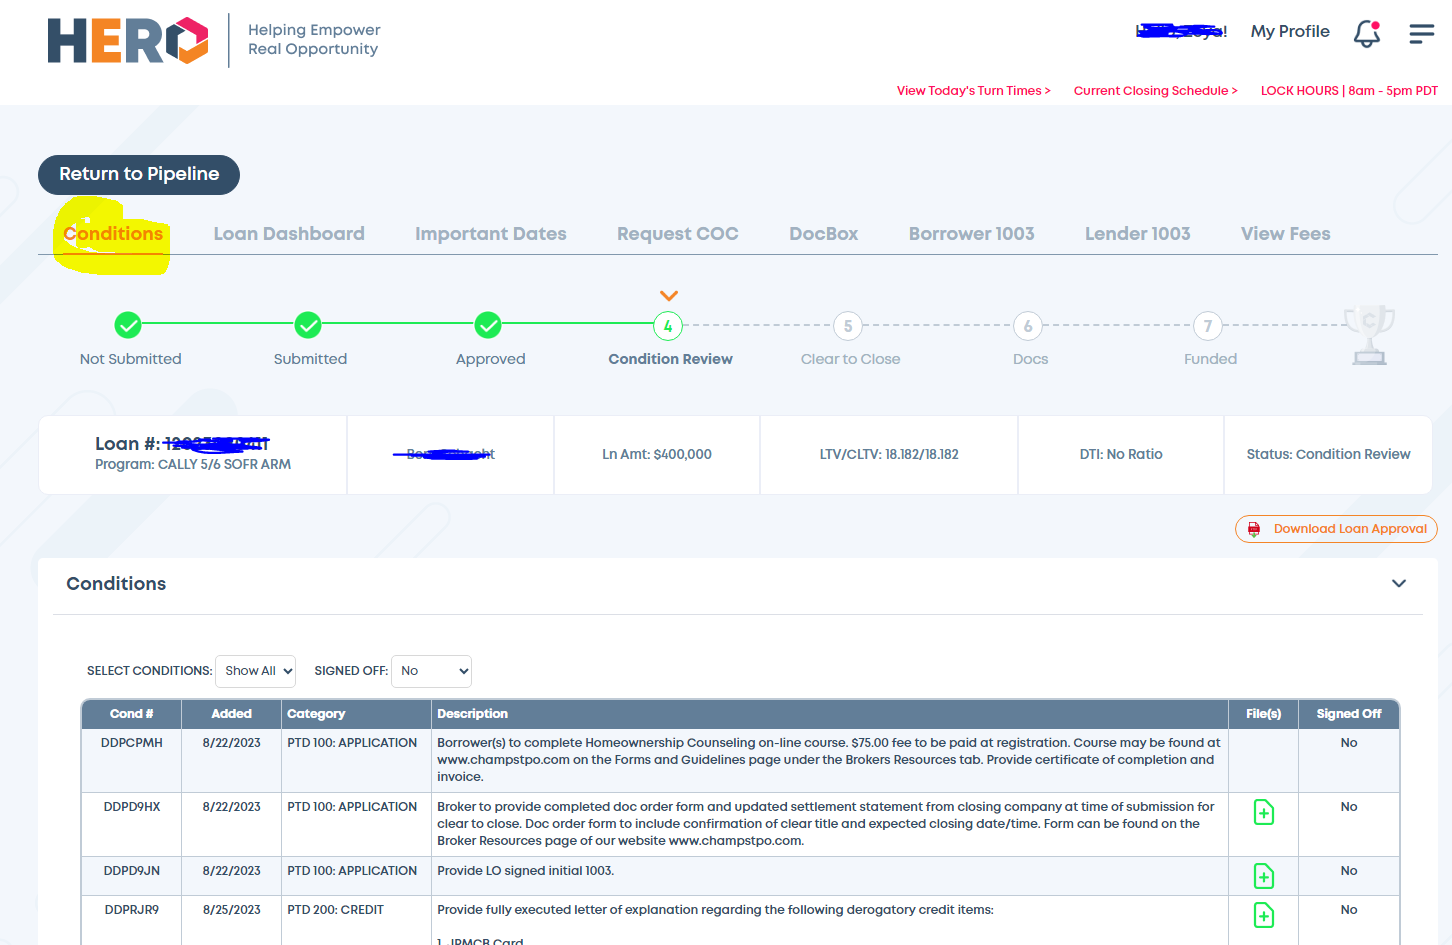Click the Category column header
1452x945 pixels.
356,714
